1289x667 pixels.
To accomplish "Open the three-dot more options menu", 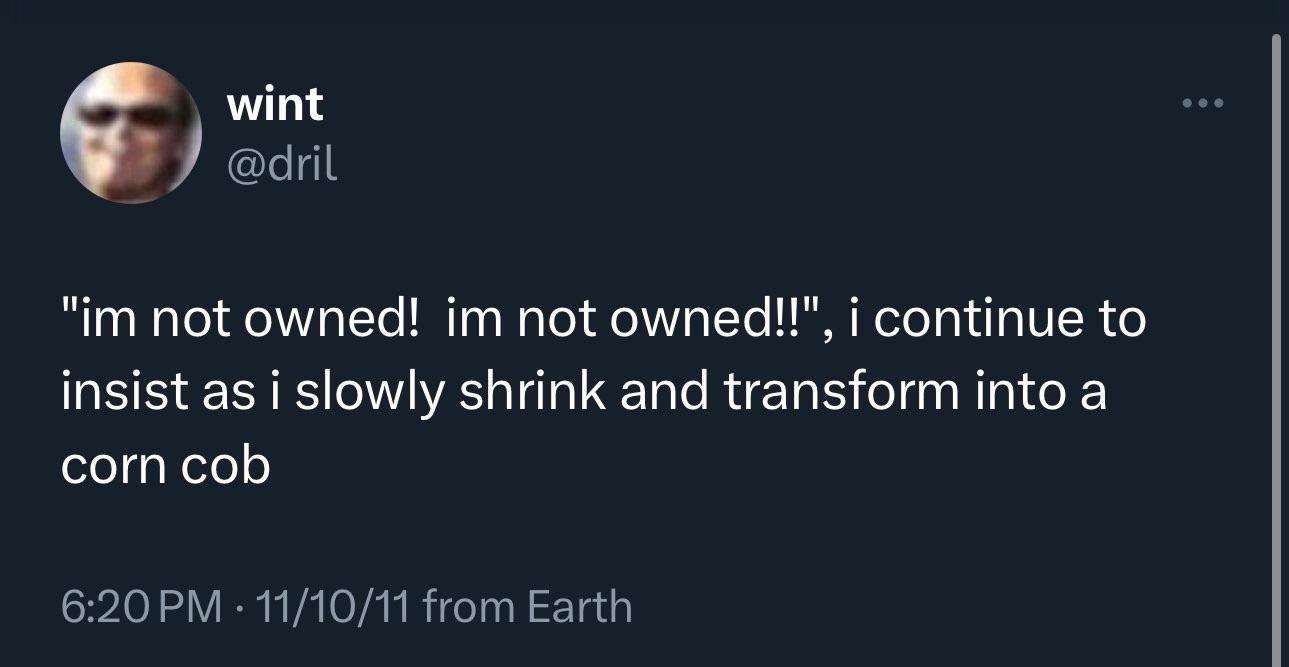I will 1201,103.
